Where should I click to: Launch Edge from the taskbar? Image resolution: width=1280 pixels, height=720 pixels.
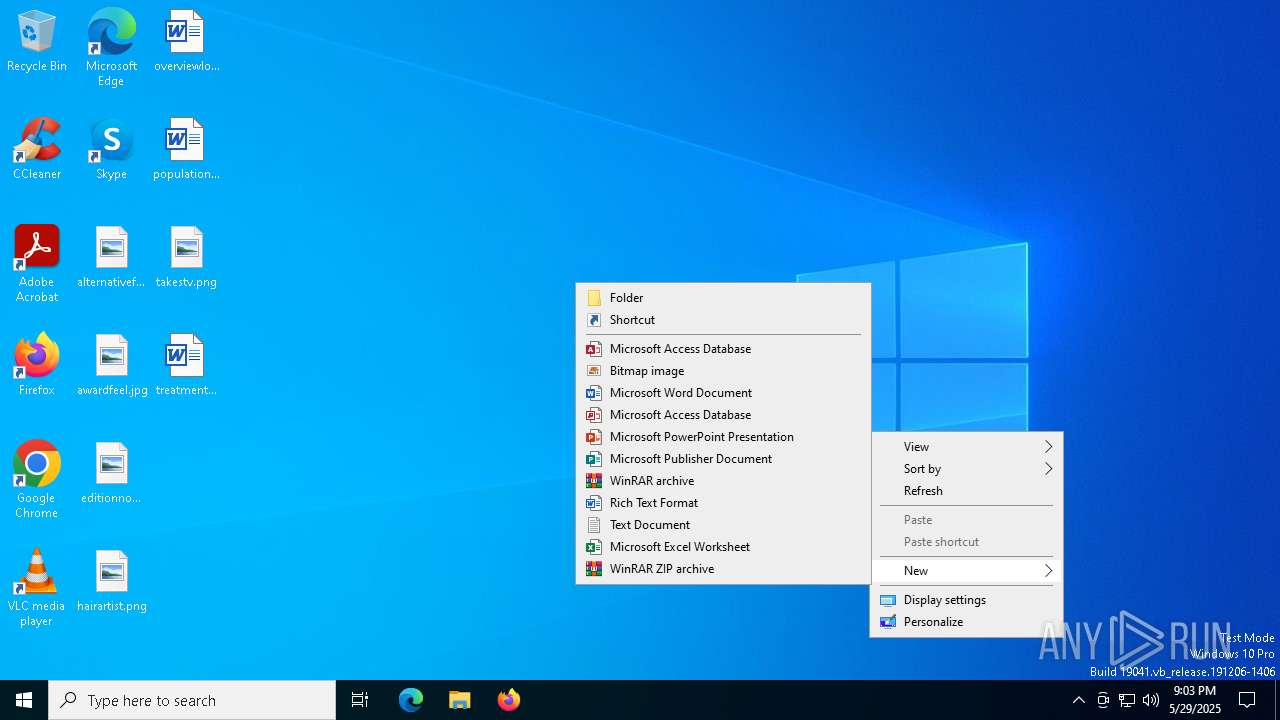411,700
